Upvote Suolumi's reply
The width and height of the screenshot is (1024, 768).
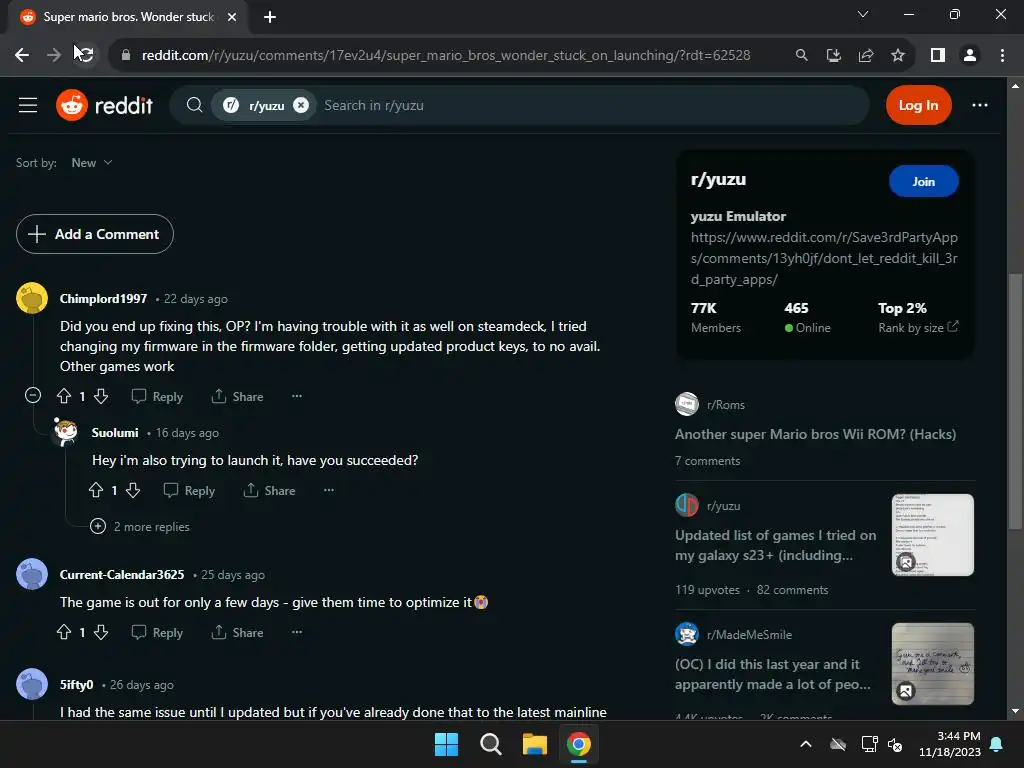pos(96,490)
